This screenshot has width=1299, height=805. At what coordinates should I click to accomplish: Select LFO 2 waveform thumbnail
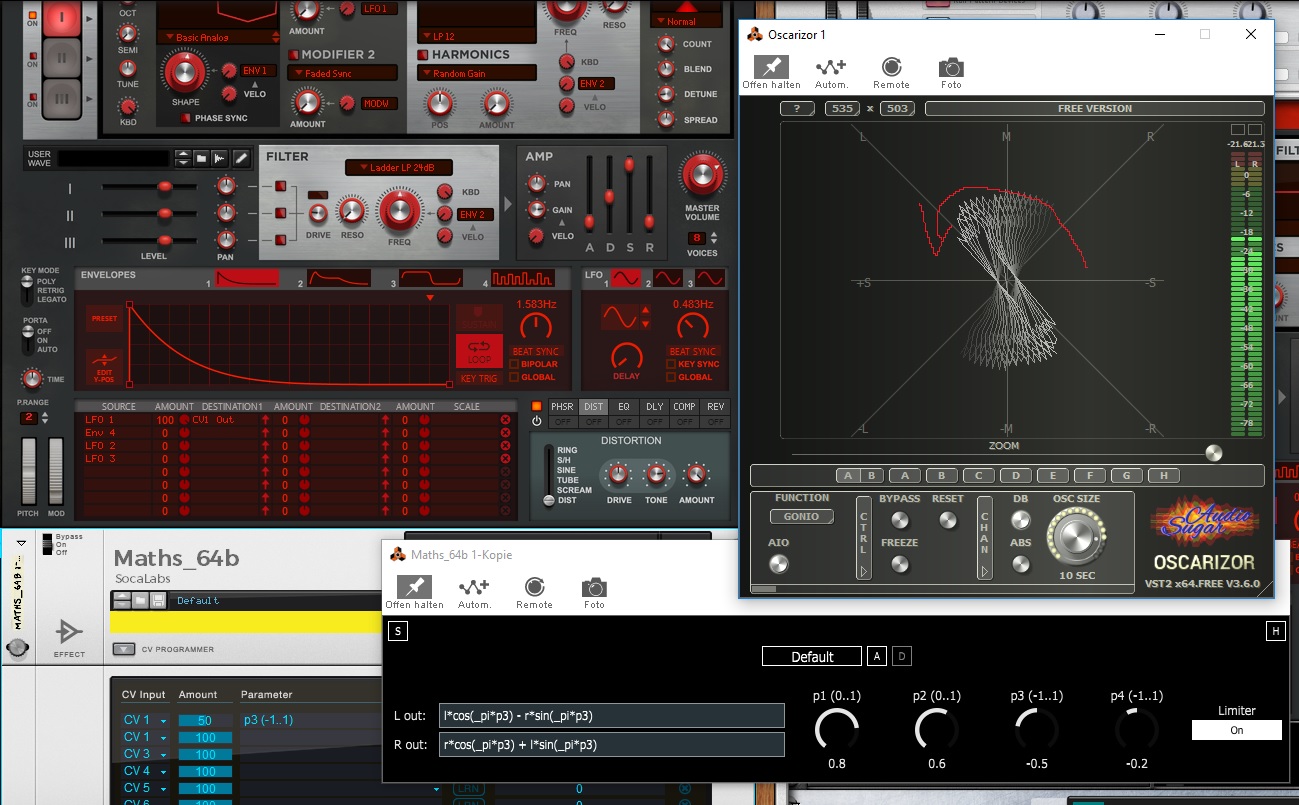click(668, 278)
